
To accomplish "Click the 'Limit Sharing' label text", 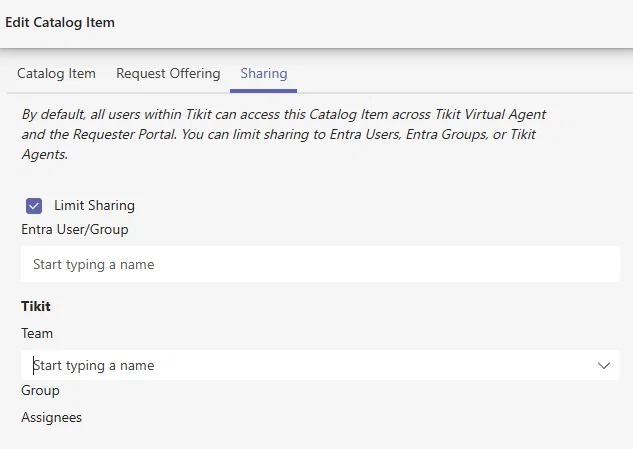I will (x=94, y=206).
